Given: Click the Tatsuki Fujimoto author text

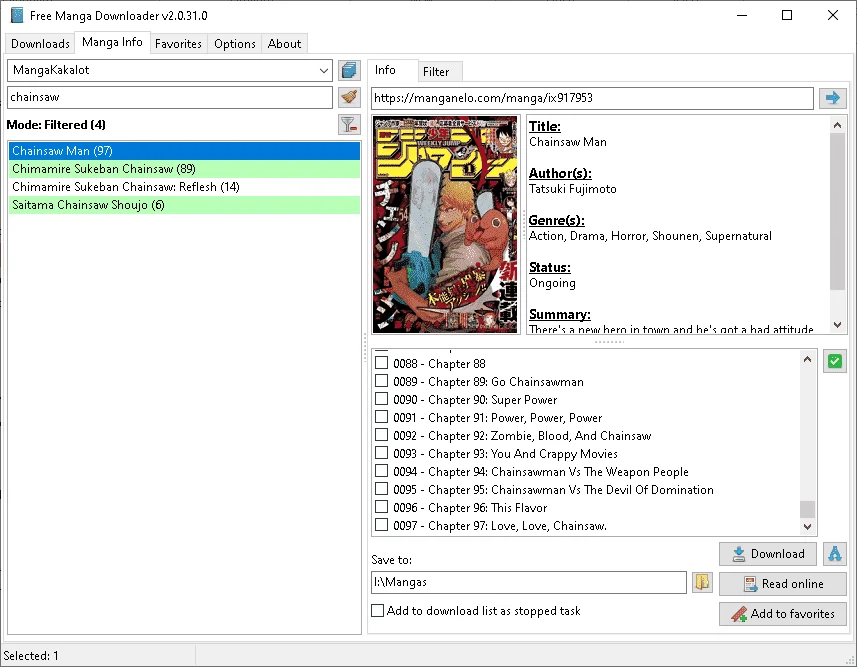Looking at the screenshot, I should pyautogui.click(x=572, y=189).
